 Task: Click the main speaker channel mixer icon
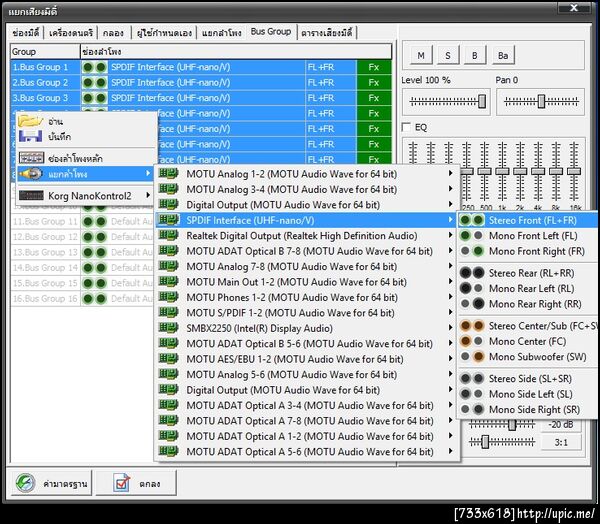coord(31,158)
